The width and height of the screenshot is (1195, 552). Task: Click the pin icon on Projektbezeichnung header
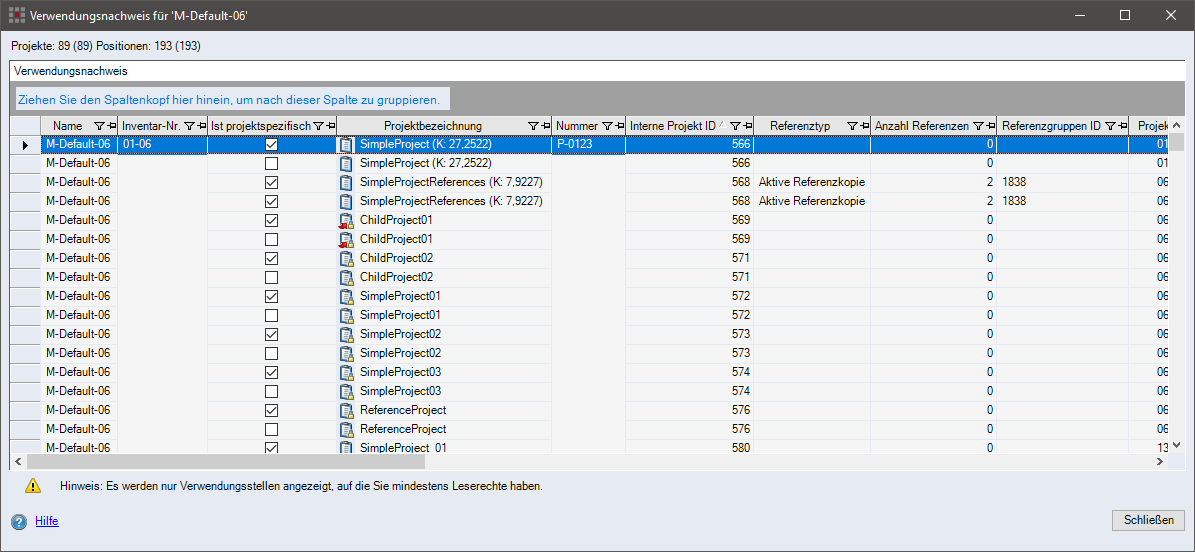pos(544,125)
